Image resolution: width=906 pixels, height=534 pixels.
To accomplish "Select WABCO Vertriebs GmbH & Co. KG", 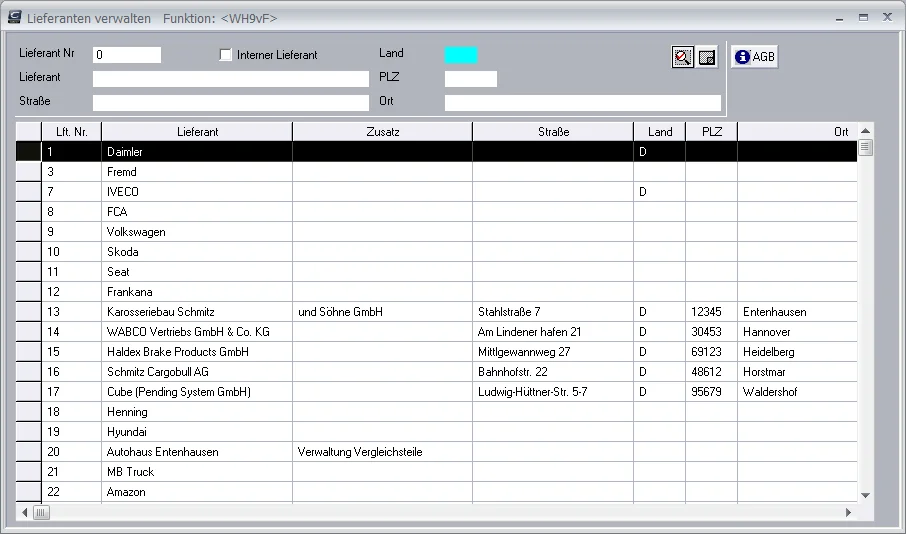I will click(x=197, y=332).
